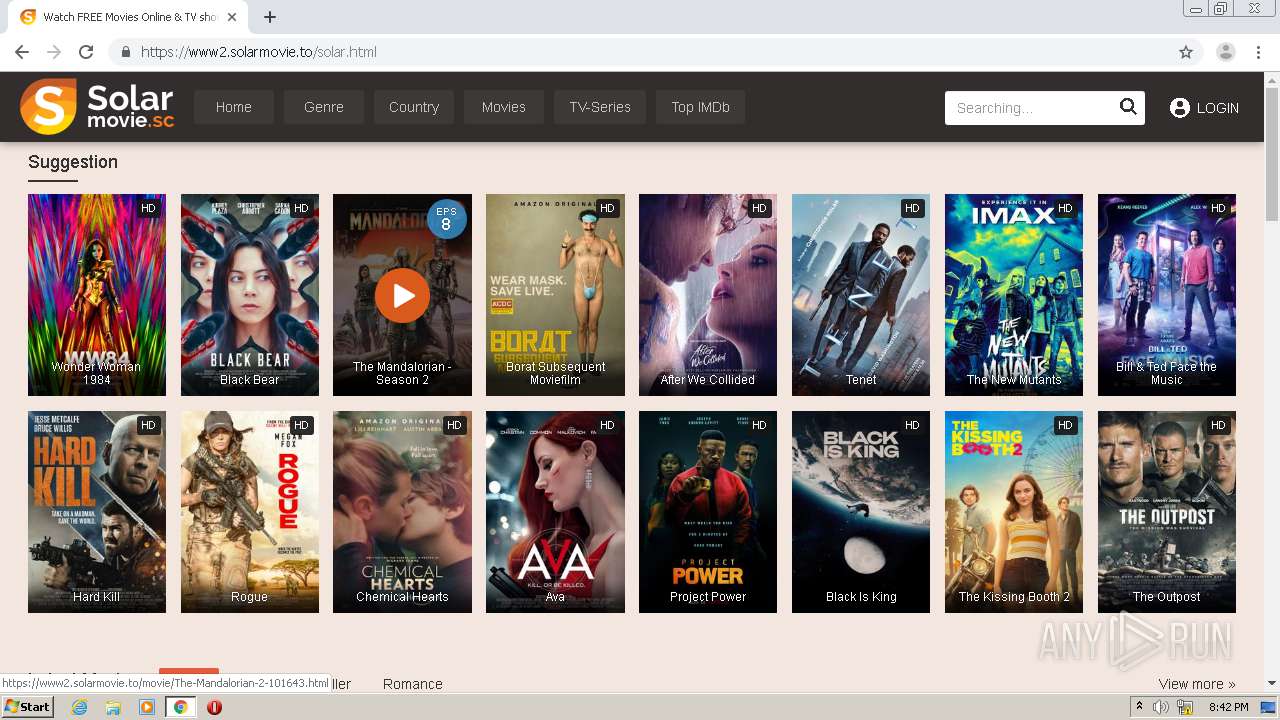Click the LOGIN user icon
This screenshot has width=1280, height=720.
point(1180,108)
